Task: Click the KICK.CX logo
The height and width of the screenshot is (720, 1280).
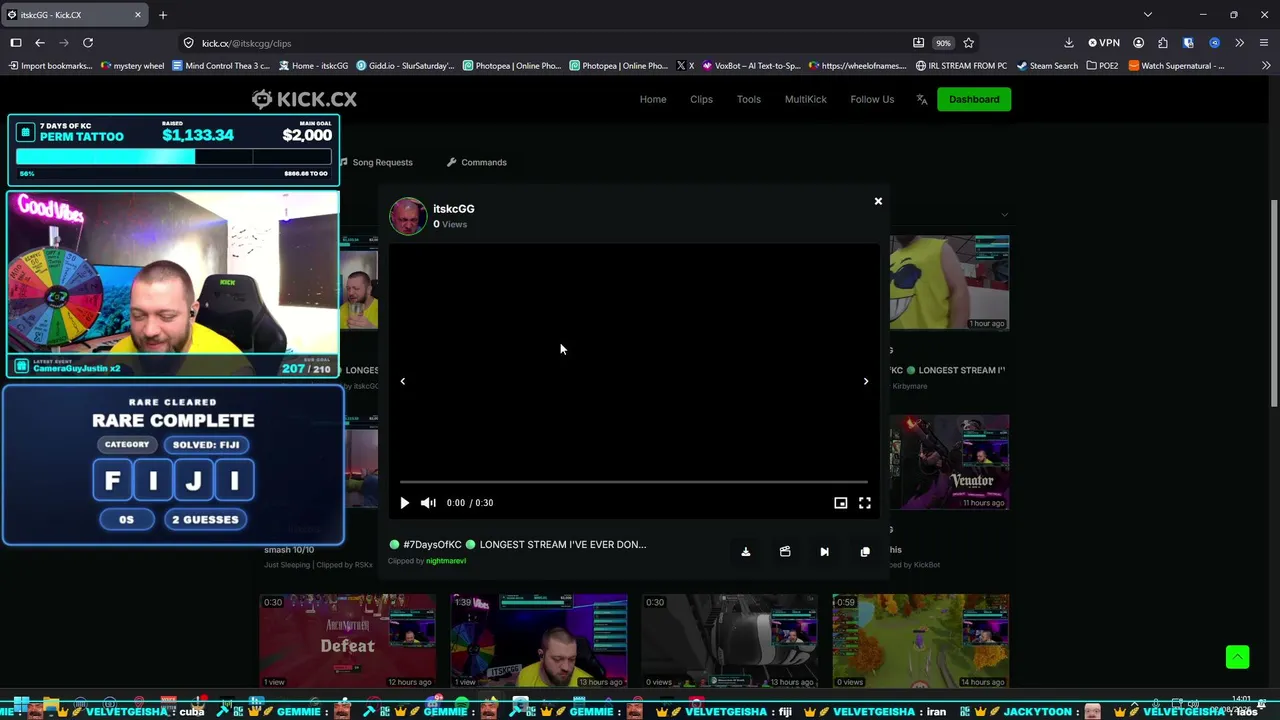Action: pyautogui.click(x=304, y=99)
